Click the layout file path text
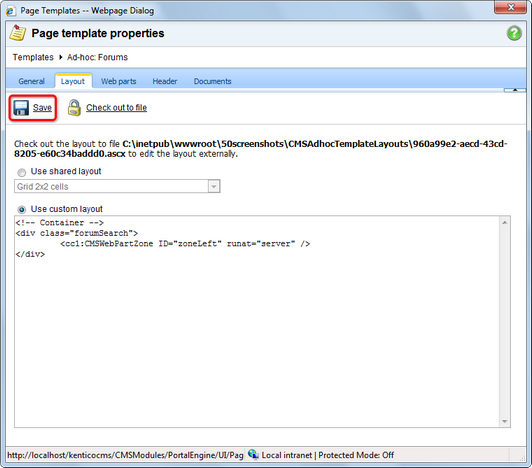The image size is (532, 468). coord(261,149)
